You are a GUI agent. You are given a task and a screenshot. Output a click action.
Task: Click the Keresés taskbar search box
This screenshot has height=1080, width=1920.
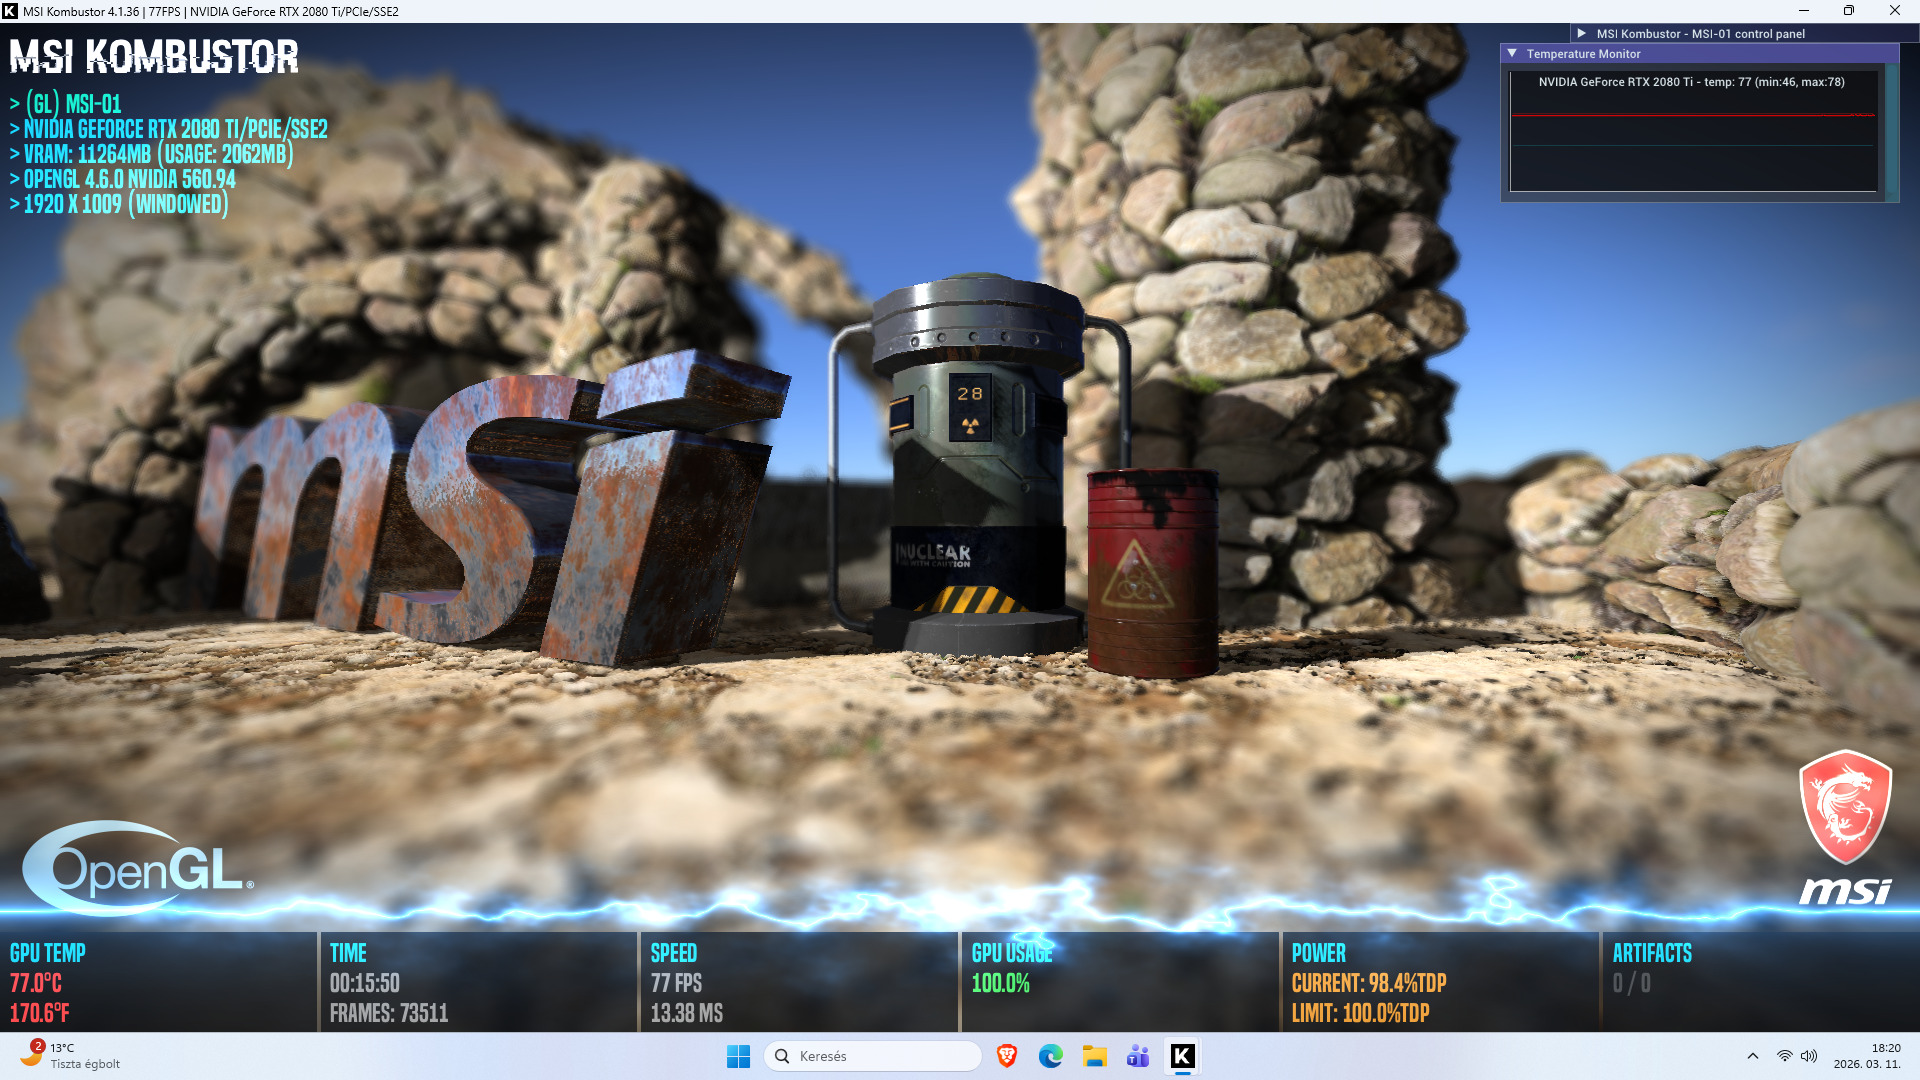tap(872, 1056)
